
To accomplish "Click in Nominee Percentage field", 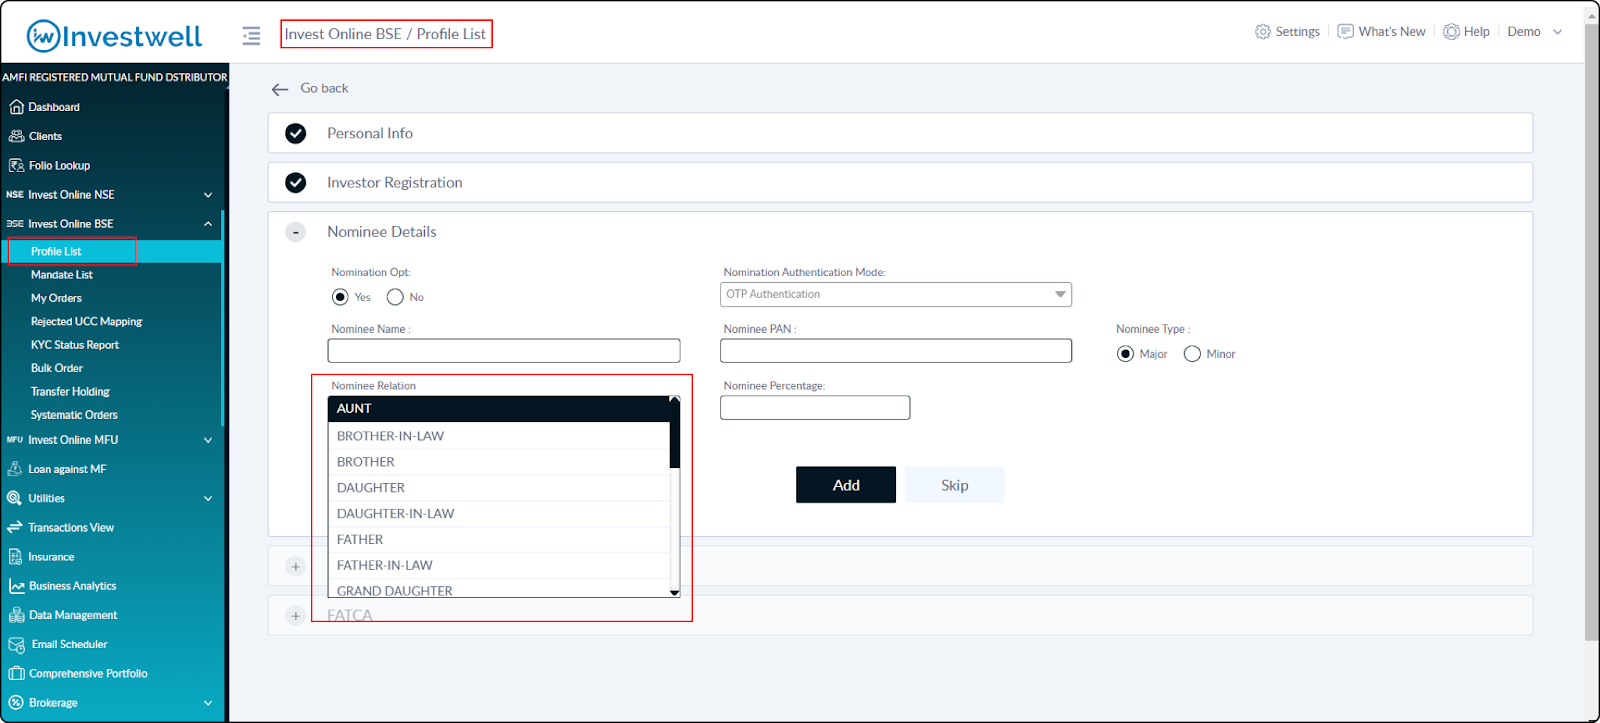I will [815, 408].
